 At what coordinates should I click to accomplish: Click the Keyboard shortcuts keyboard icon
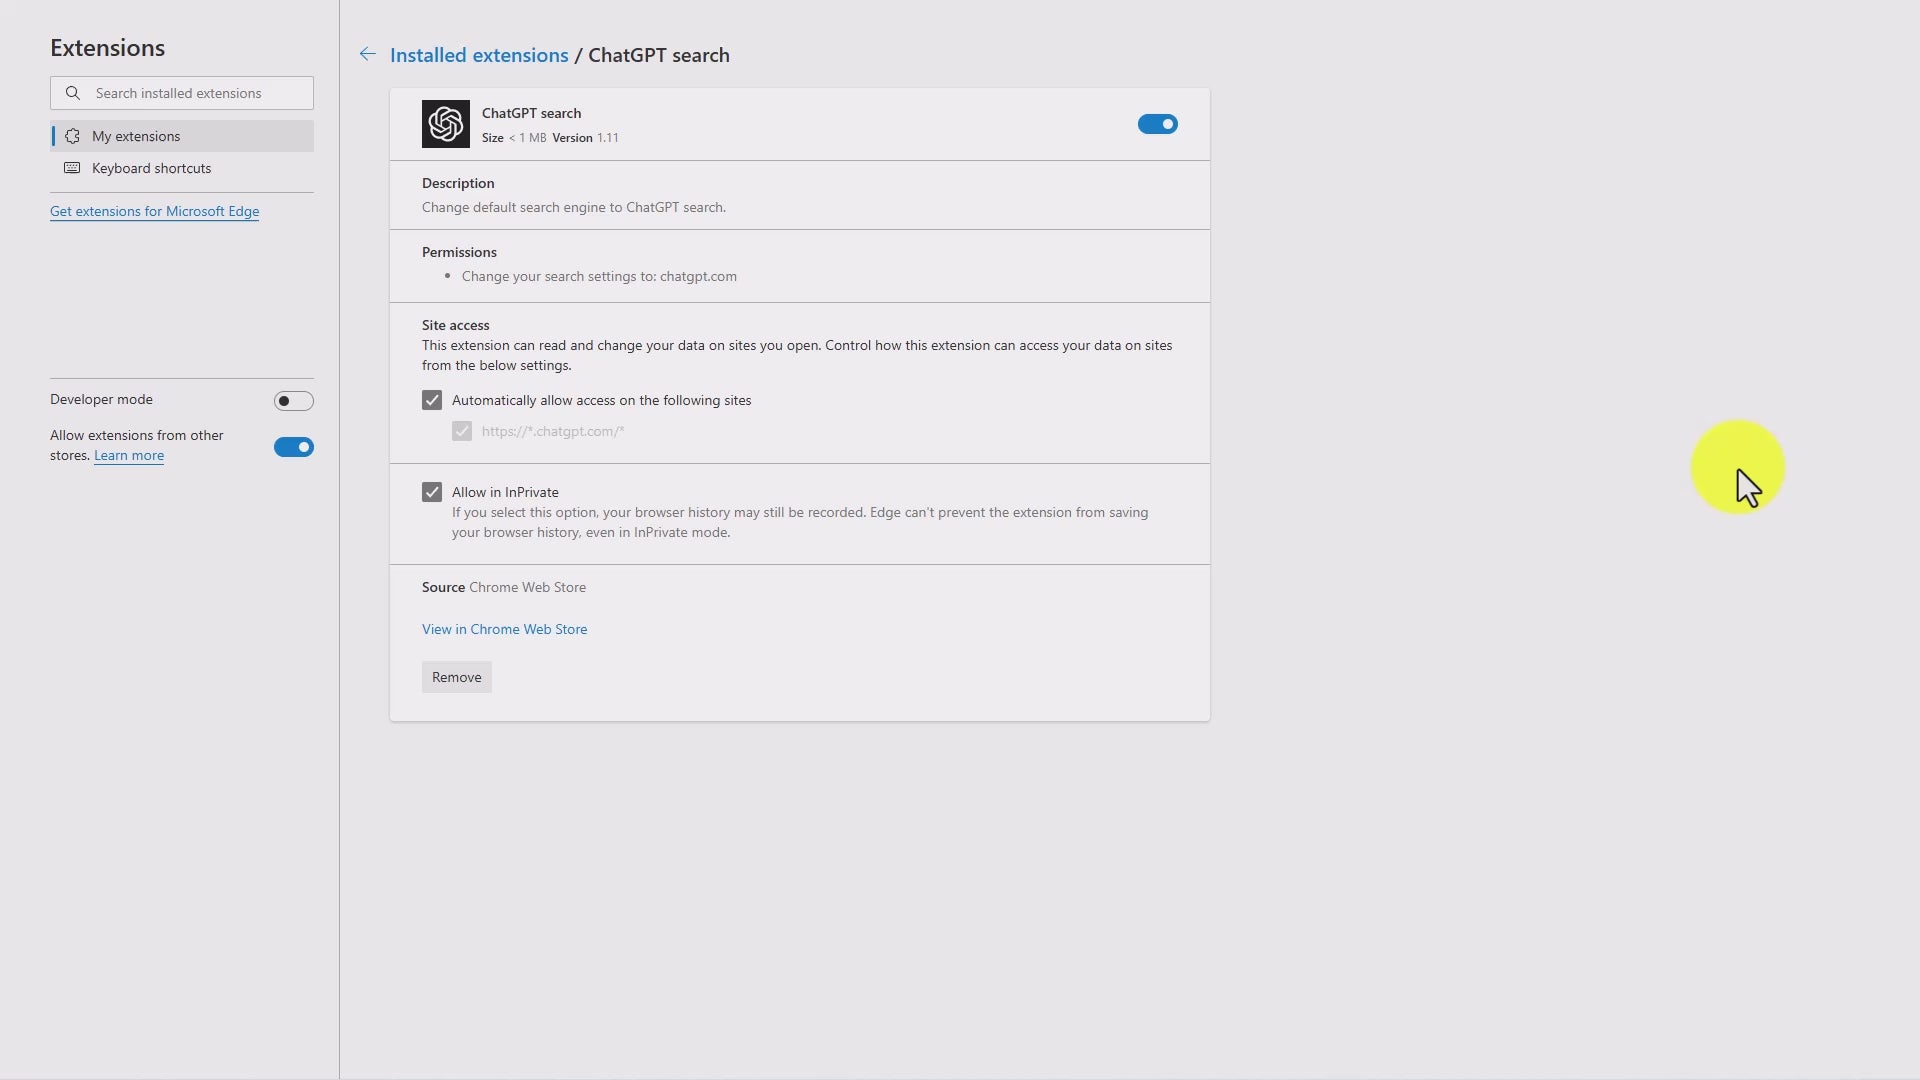point(72,168)
